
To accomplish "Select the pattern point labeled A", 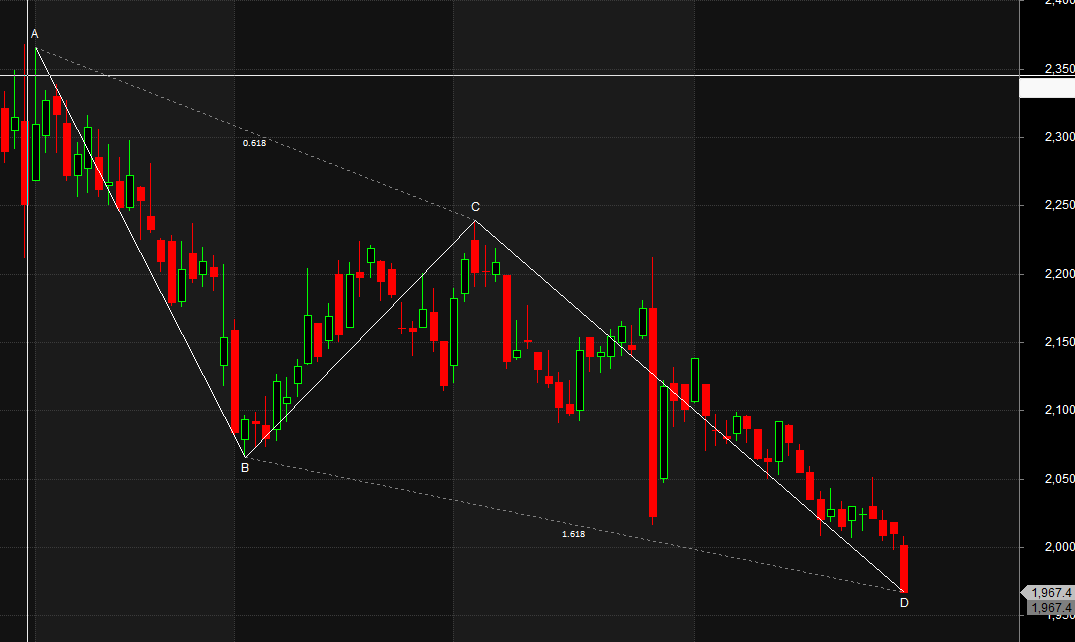I will coord(35,34).
